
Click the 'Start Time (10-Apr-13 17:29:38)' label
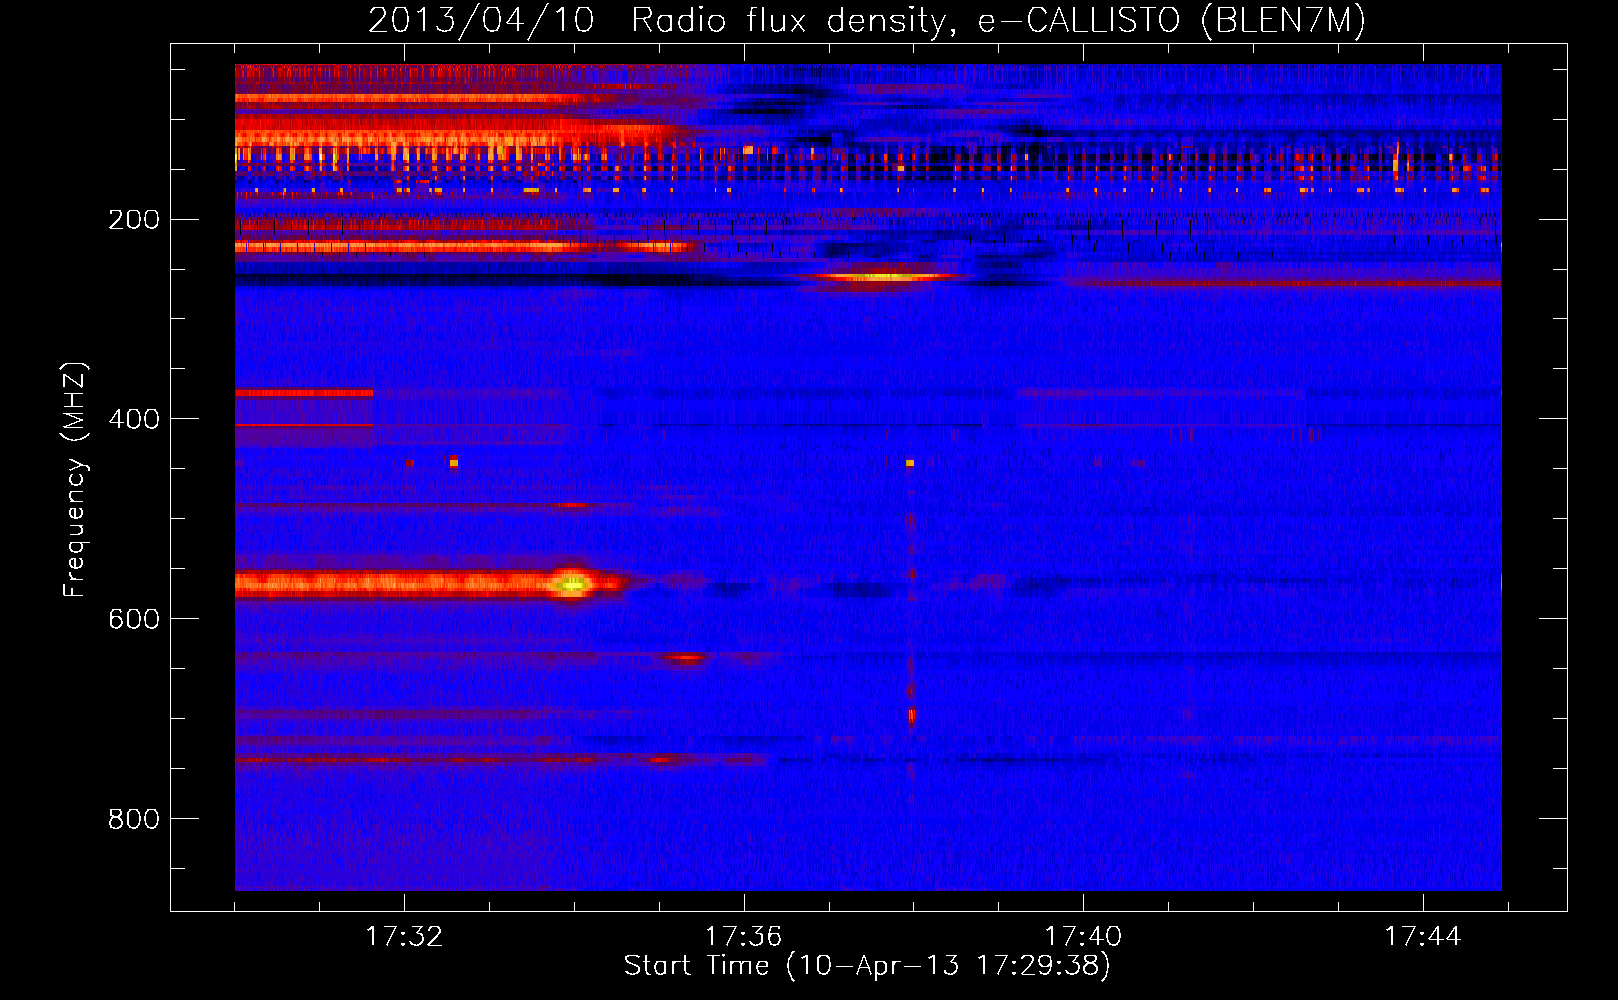867,966
